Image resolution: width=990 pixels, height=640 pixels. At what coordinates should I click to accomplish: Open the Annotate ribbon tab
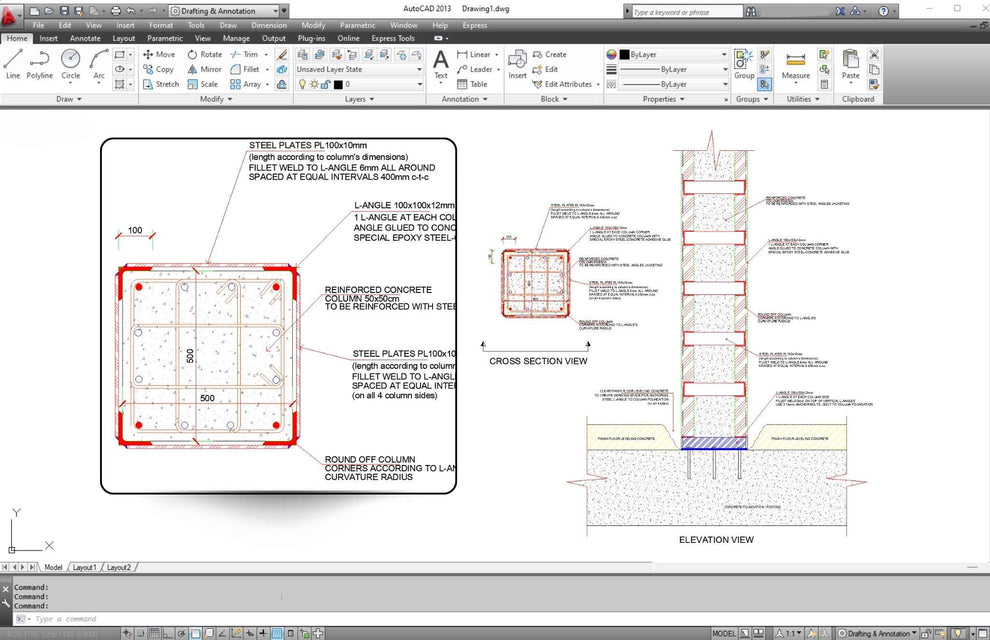click(85, 39)
